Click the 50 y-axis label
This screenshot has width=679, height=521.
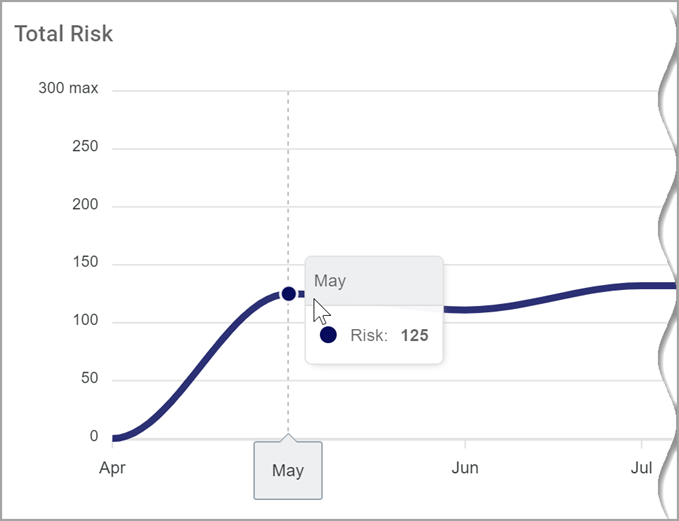pyautogui.click(x=88, y=379)
